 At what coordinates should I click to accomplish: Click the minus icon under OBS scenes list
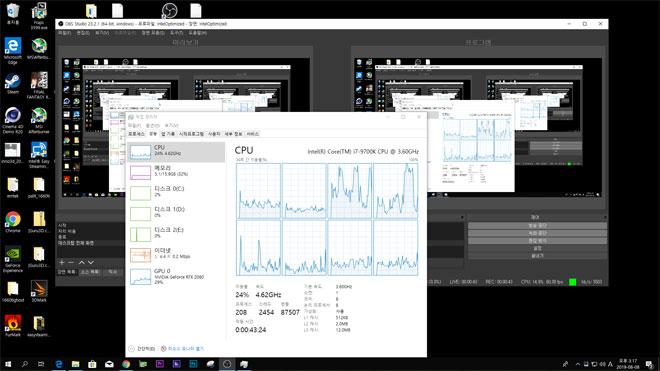point(71,262)
